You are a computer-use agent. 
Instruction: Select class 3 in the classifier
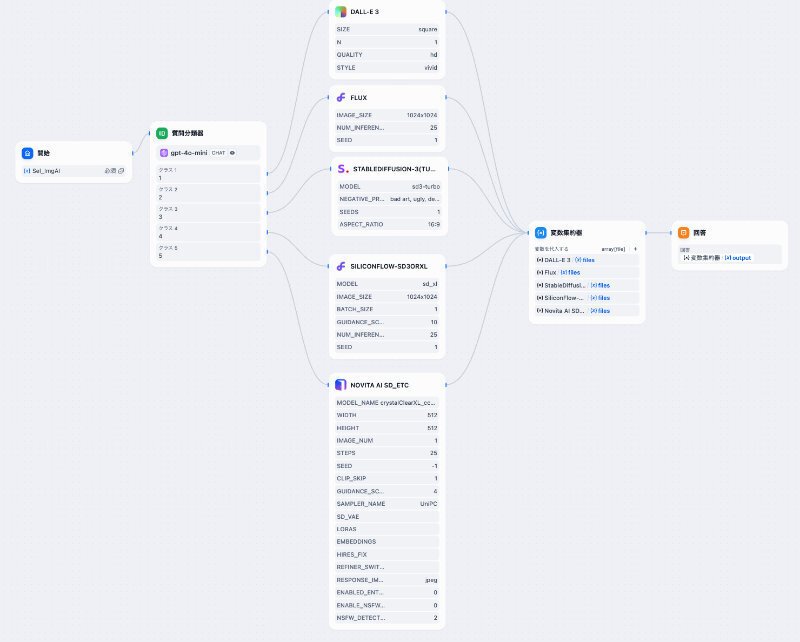pos(208,213)
